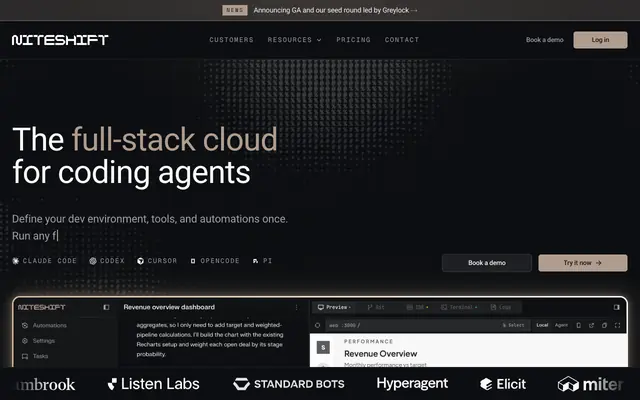640x400 pixels.
Task: Click the Revenue overview dashboard title
Action: (169, 307)
